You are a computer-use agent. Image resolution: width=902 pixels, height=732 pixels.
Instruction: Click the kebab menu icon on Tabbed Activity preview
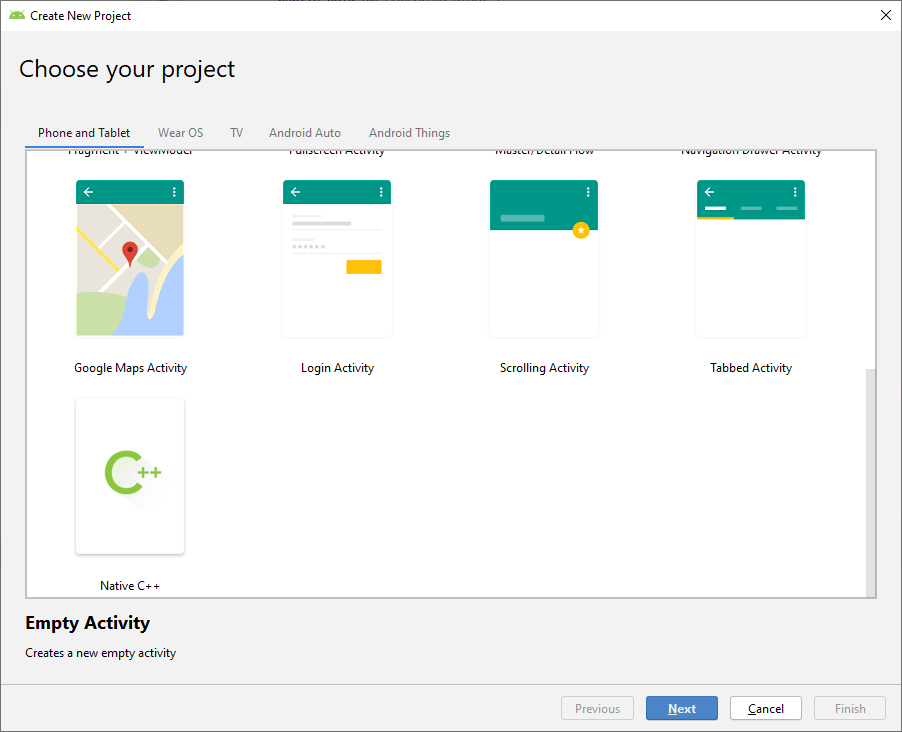click(x=795, y=191)
